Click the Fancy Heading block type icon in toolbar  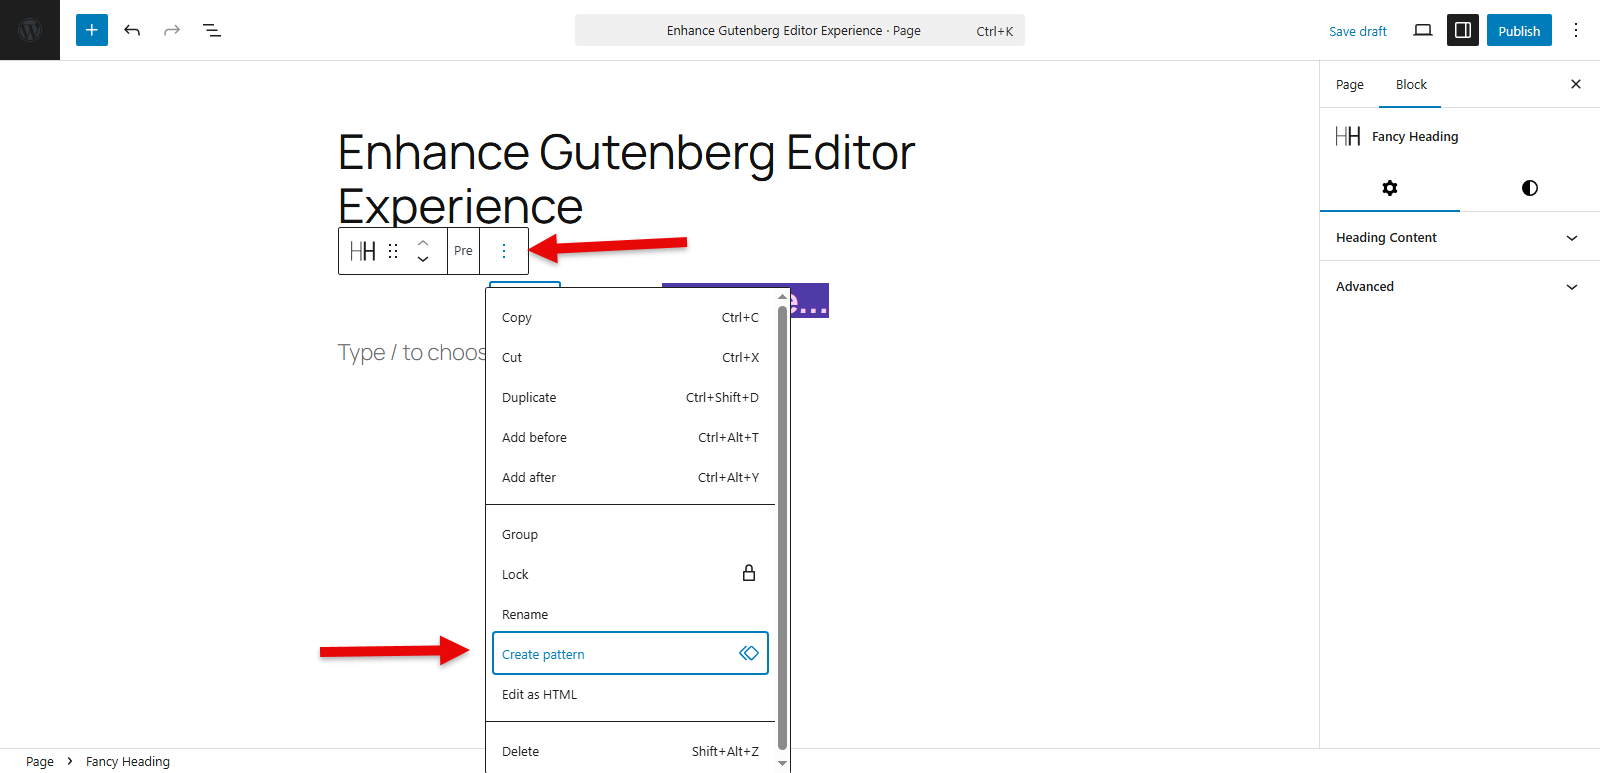[363, 251]
